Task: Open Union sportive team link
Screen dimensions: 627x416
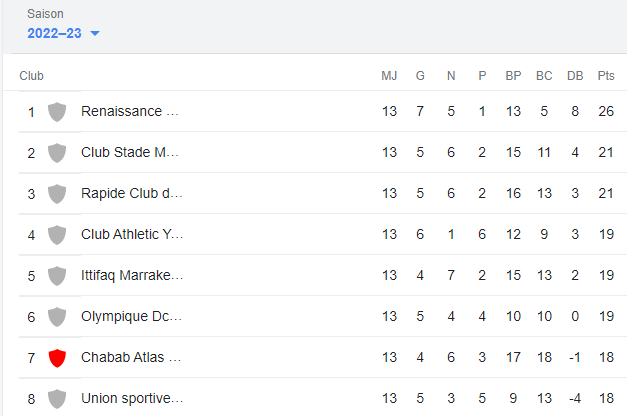Action: point(132,399)
